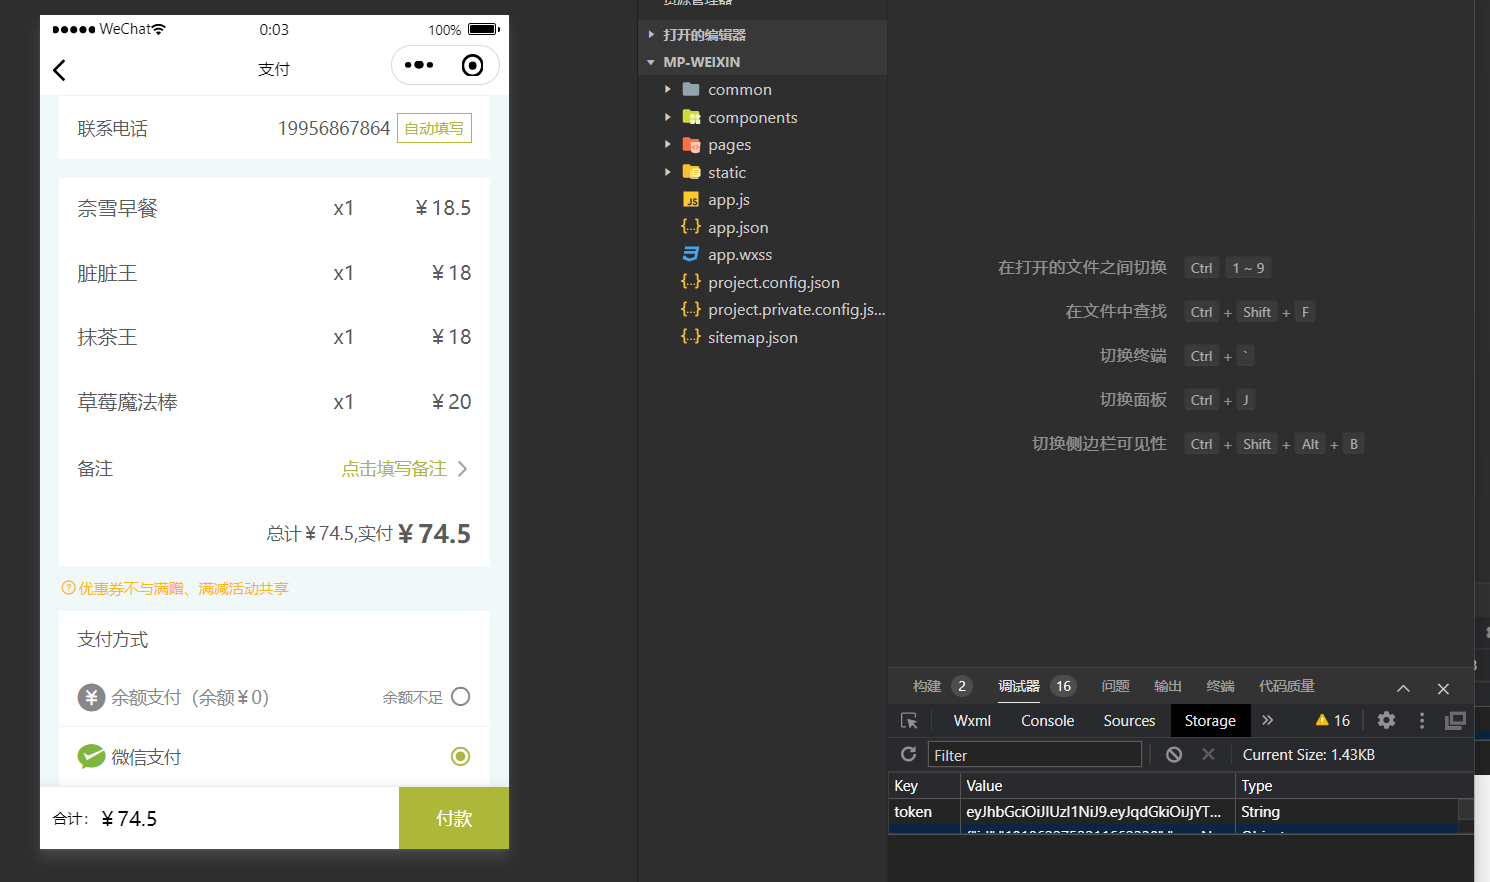Click the storage Filter input field
This screenshot has height=882, width=1490.
[1035, 755]
